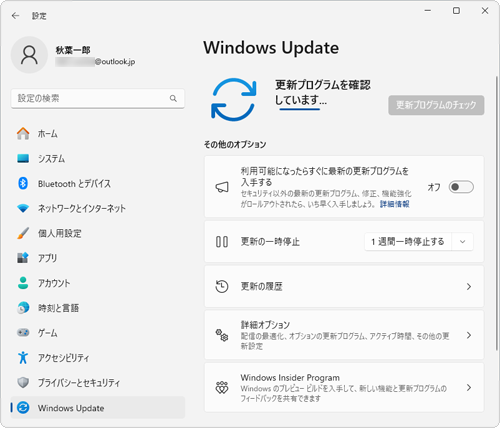Open ゲーム settings
This screenshot has width=500, height=428.
[x=98, y=333]
